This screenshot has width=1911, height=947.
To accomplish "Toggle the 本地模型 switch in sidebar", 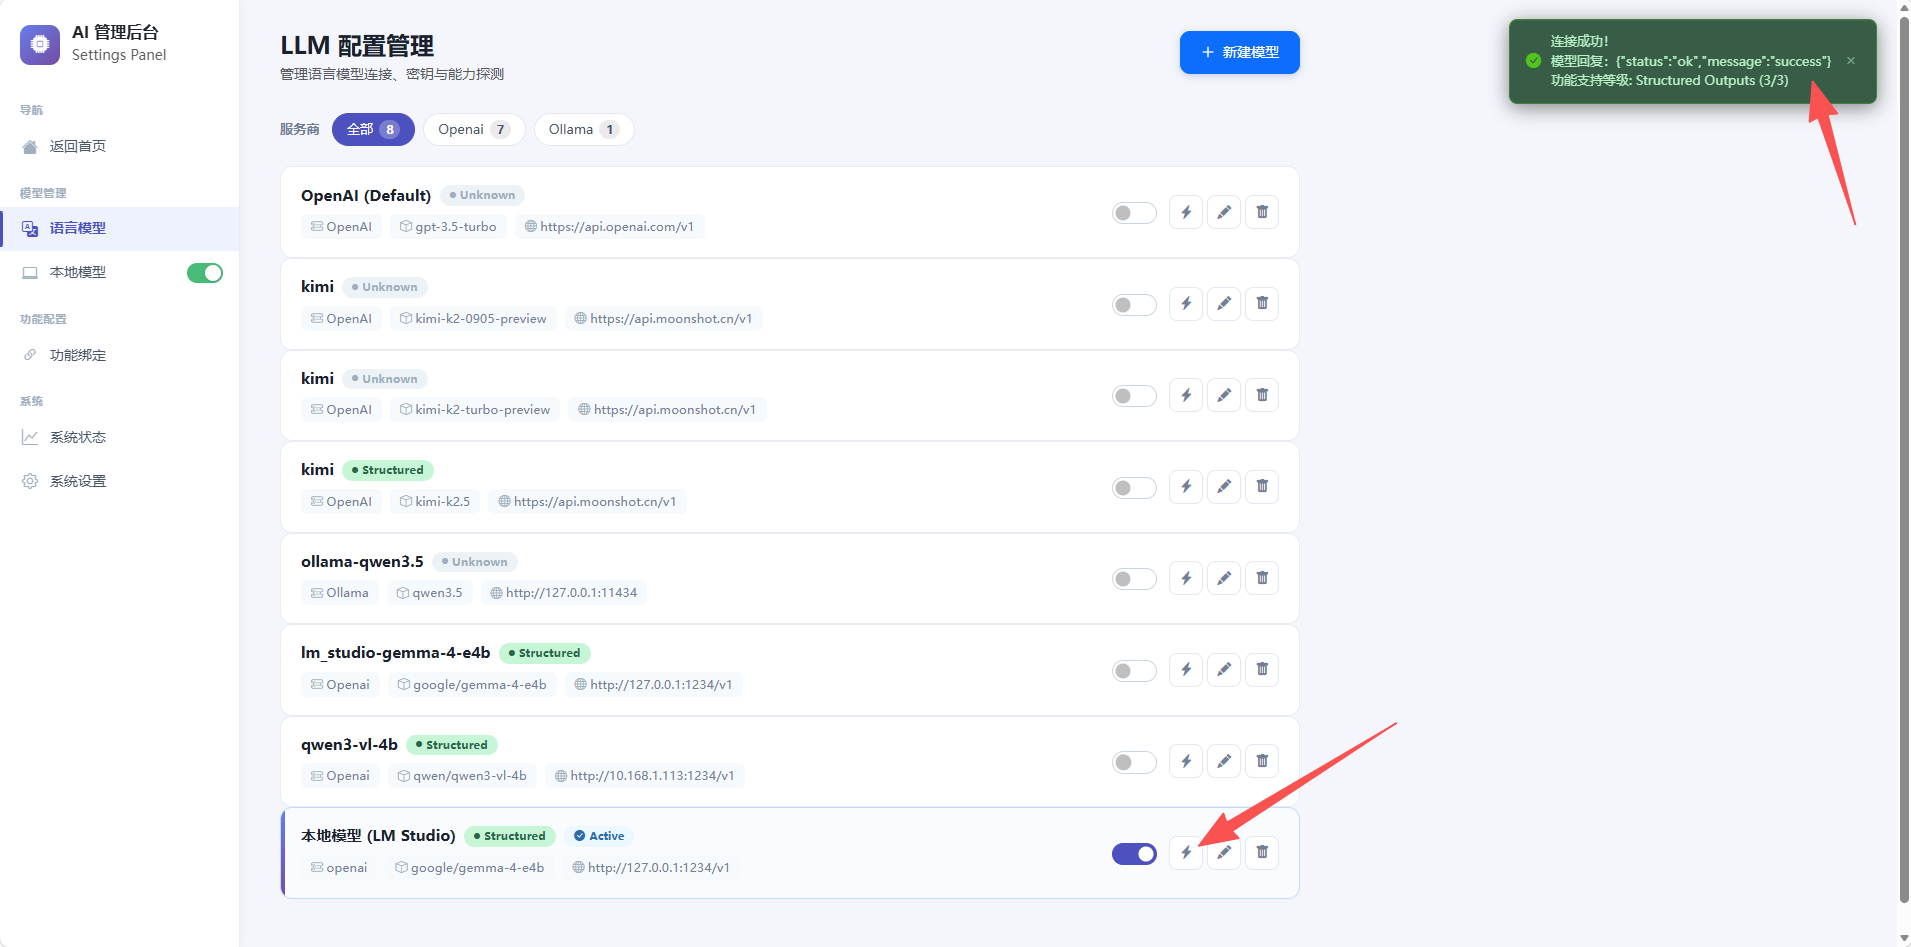I will click(x=205, y=273).
